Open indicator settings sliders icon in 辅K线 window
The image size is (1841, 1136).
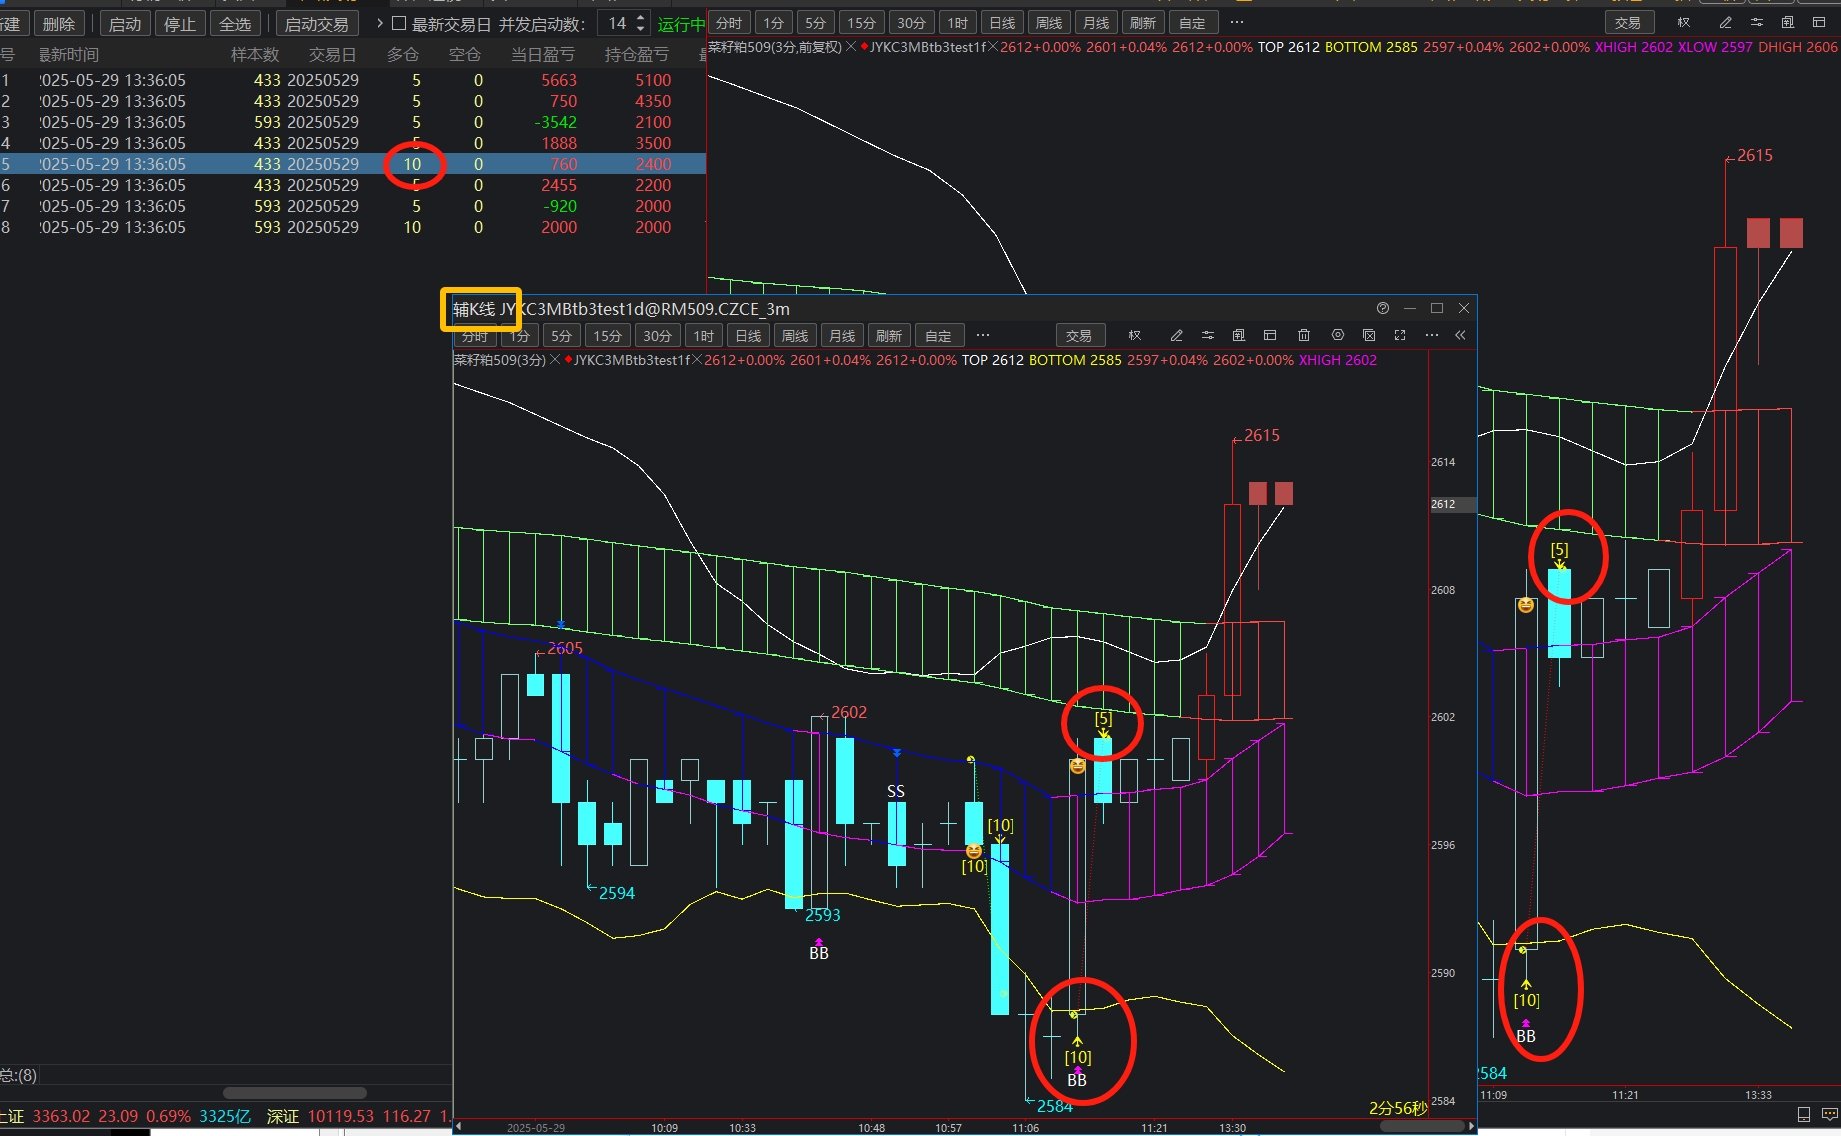(1208, 336)
